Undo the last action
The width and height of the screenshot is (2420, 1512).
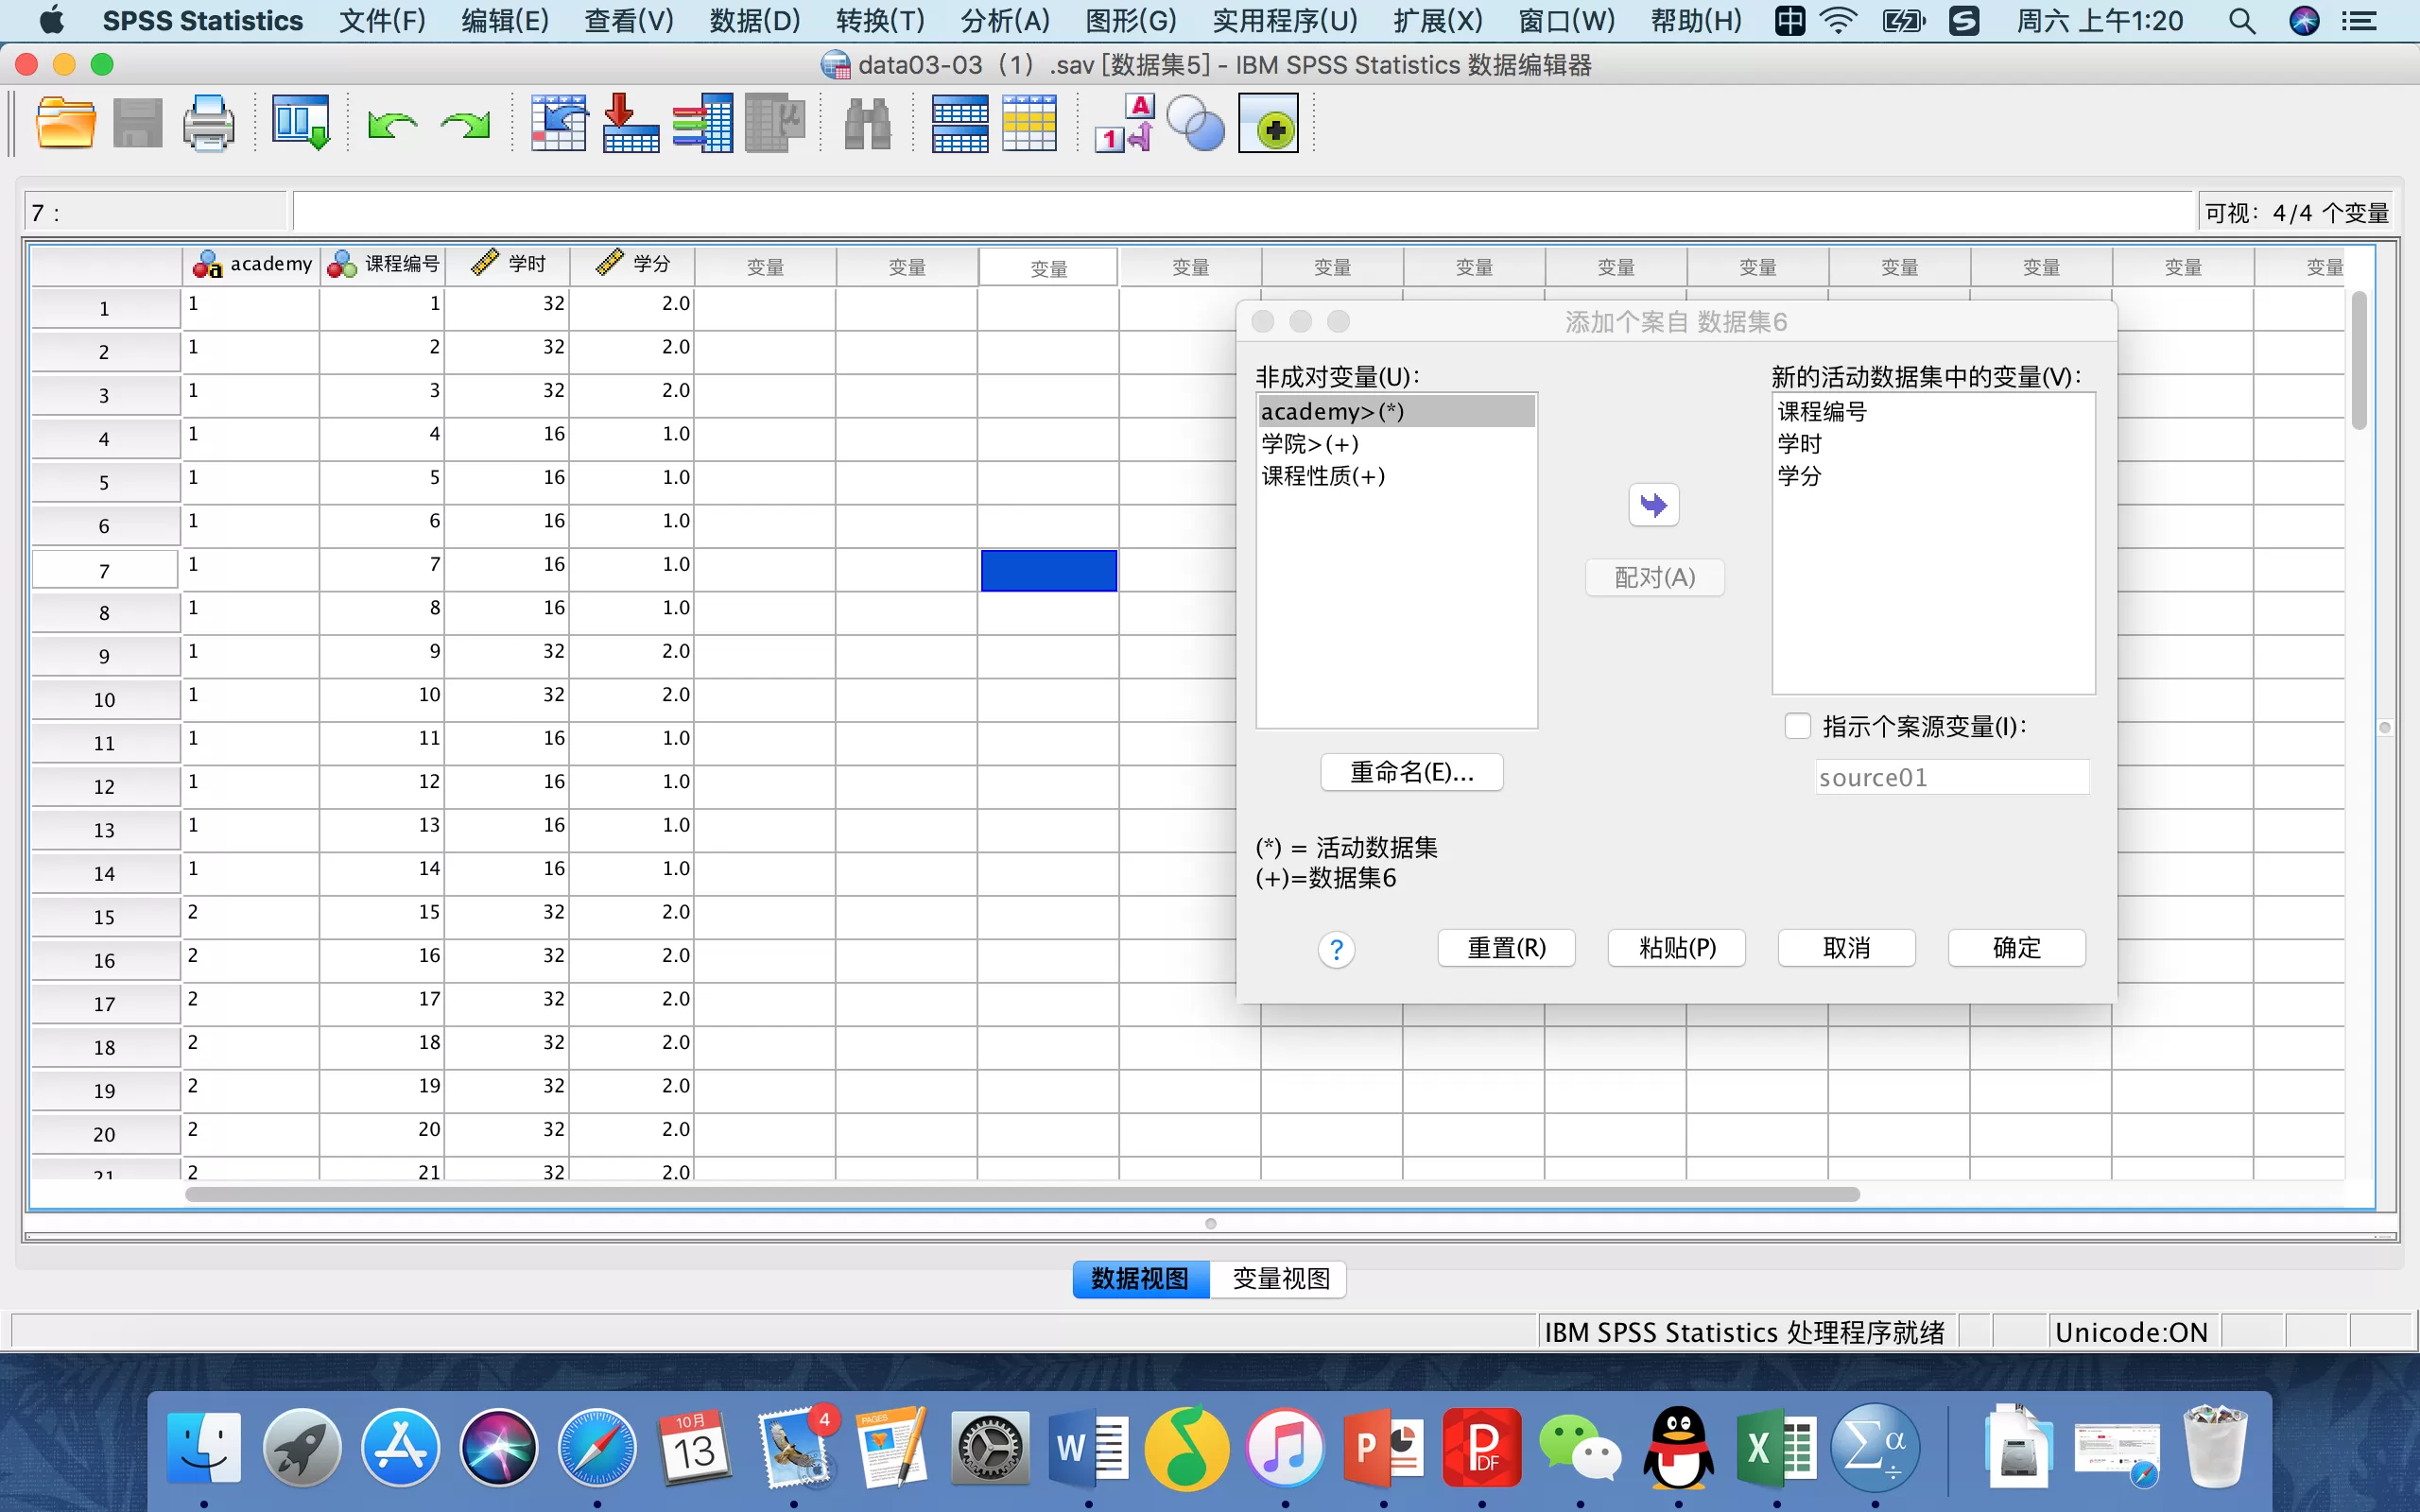tap(392, 122)
